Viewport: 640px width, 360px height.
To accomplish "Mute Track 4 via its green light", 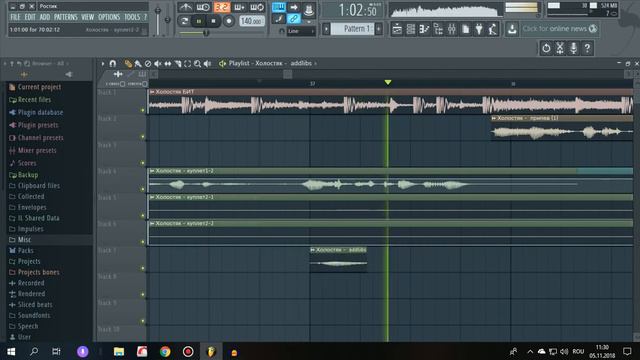I will [143, 189].
